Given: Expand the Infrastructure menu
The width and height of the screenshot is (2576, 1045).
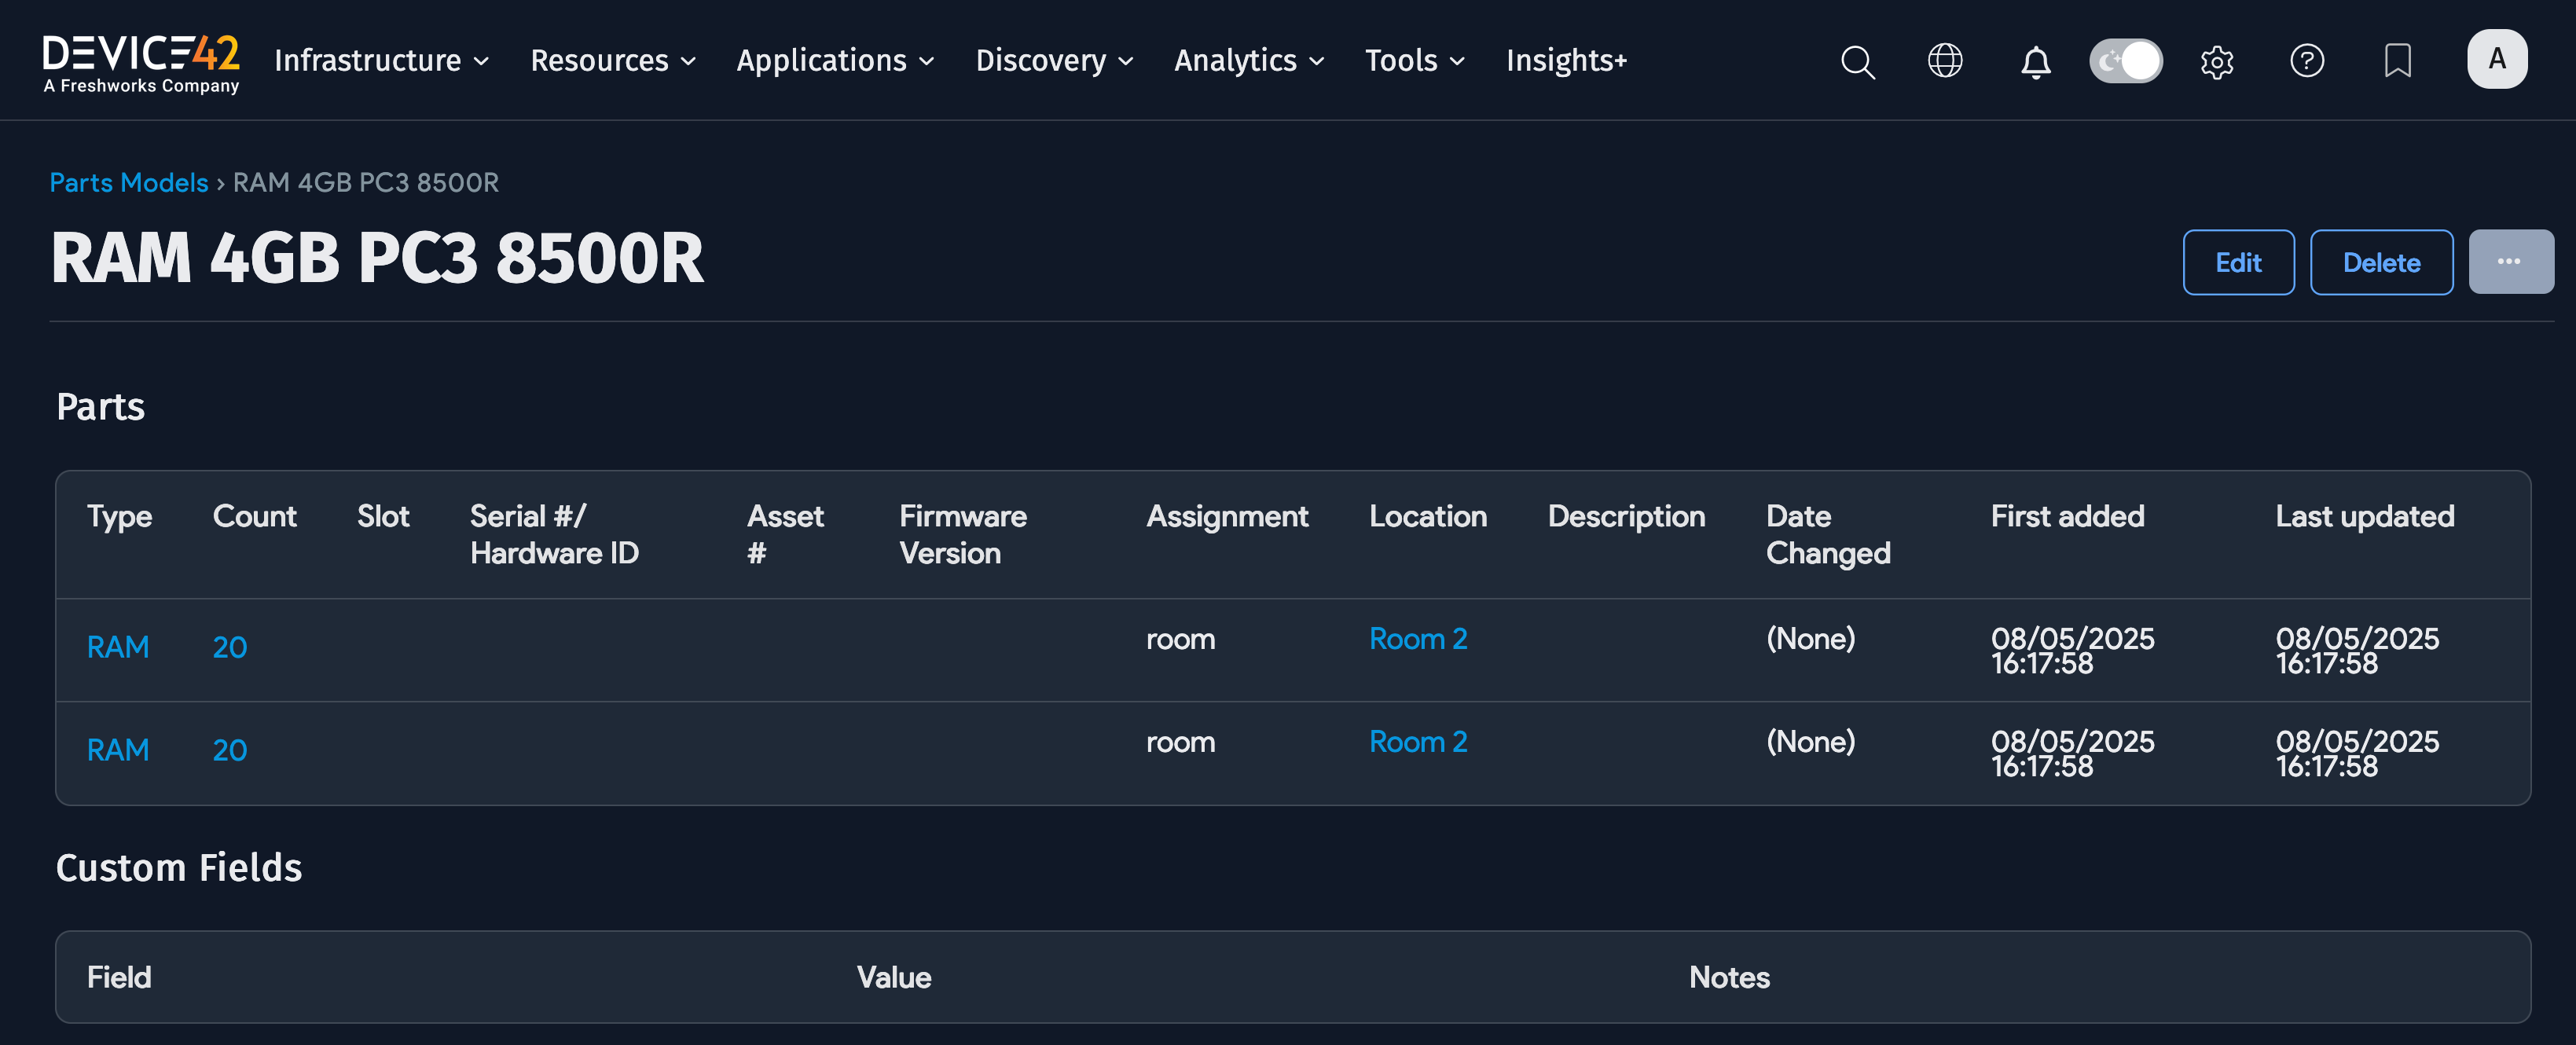Looking at the screenshot, I should (x=381, y=61).
